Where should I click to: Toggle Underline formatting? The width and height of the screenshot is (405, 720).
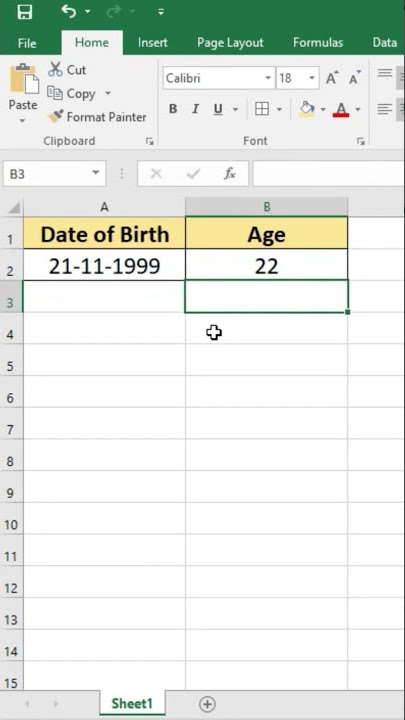pyautogui.click(x=218, y=109)
